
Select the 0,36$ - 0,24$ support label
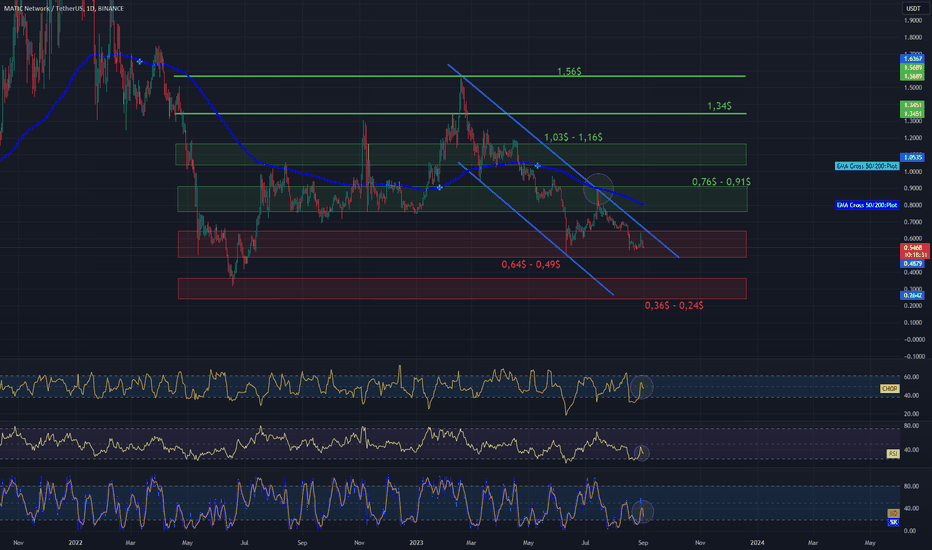click(x=674, y=306)
